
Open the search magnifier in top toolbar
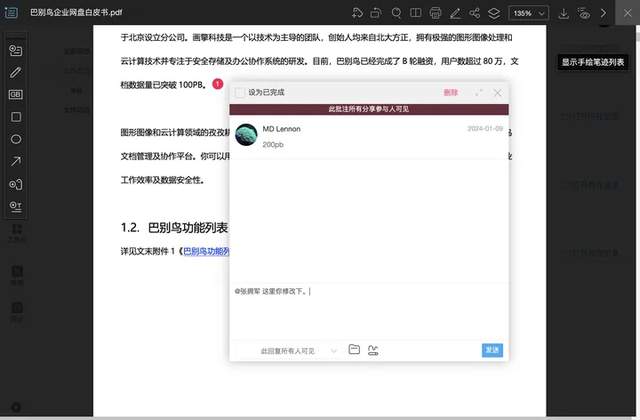[396, 13]
